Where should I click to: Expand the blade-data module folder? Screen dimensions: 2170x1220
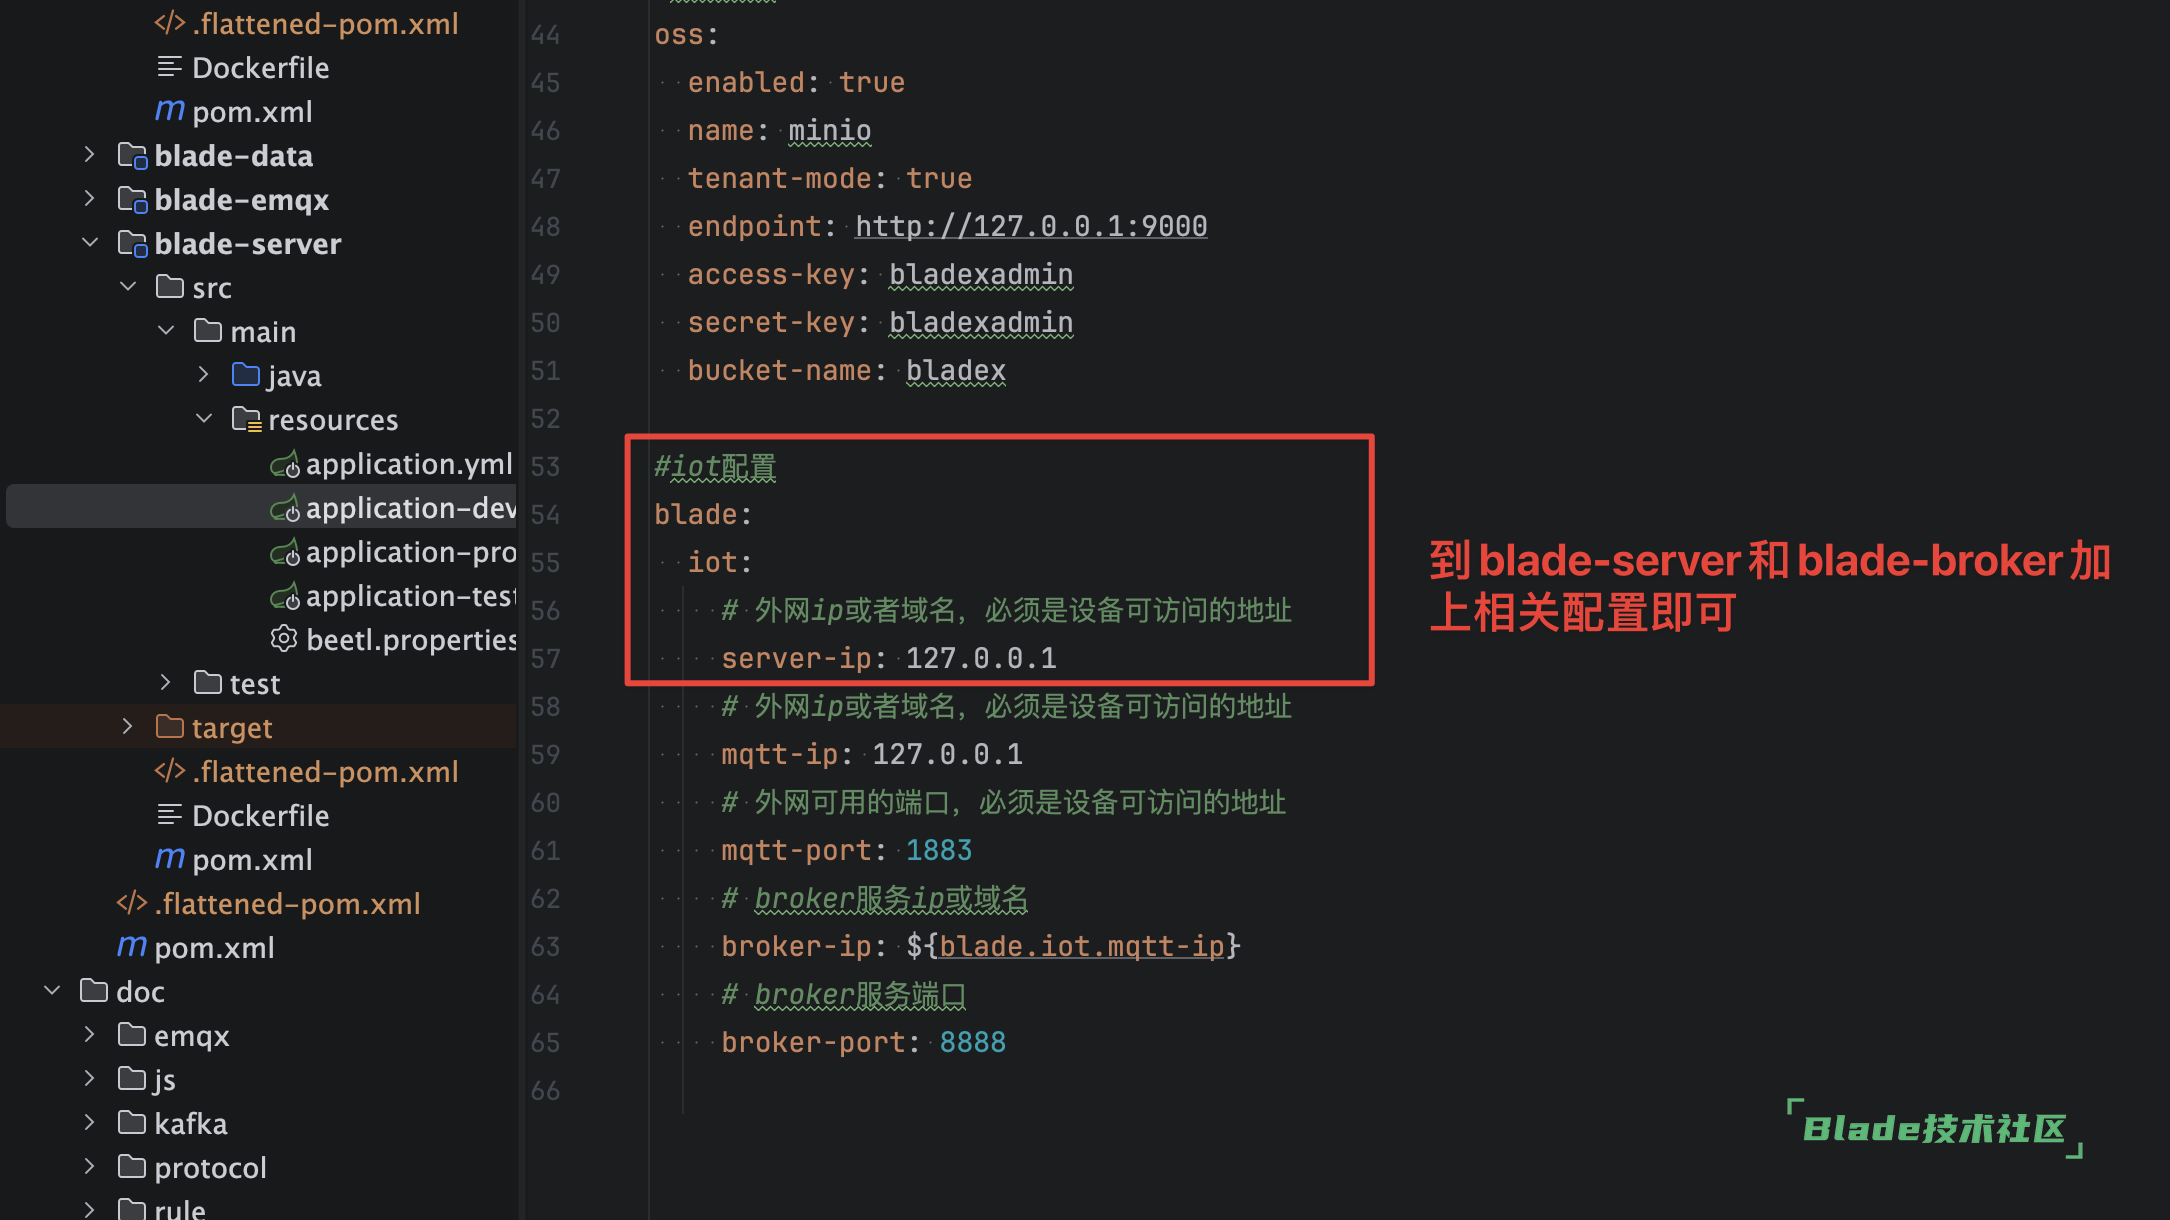click(88, 155)
